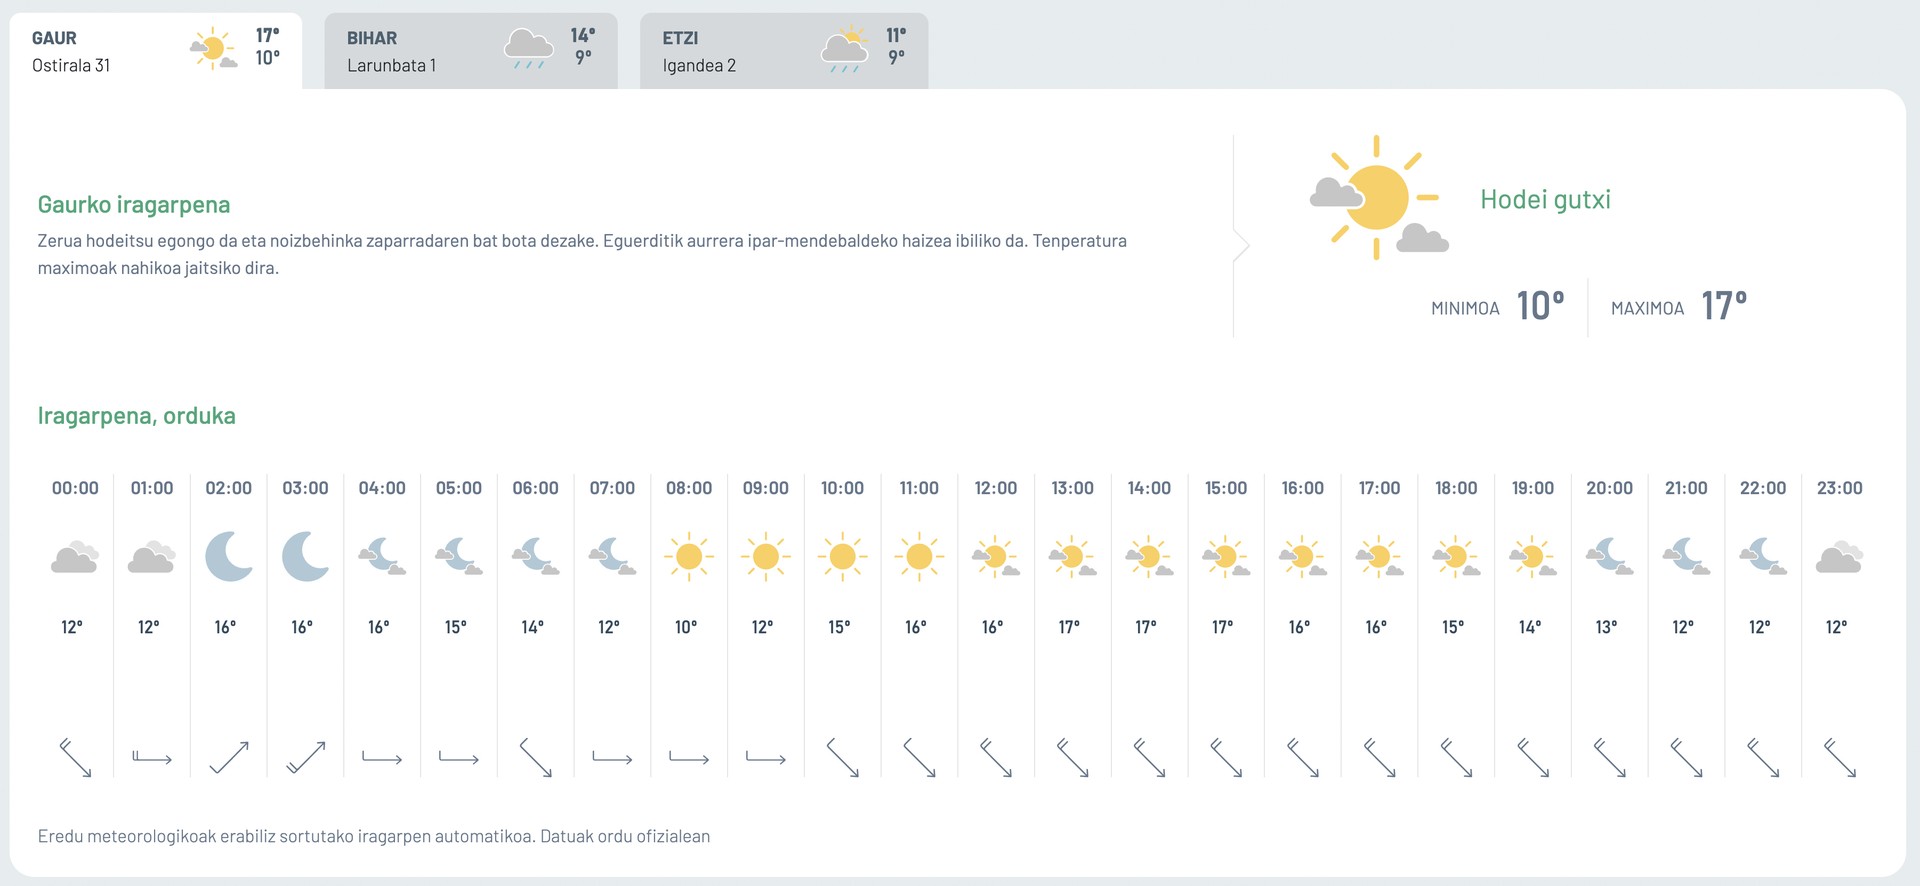
Task: Click the MAXIMOA 17° value
Action: coord(1724,305)
